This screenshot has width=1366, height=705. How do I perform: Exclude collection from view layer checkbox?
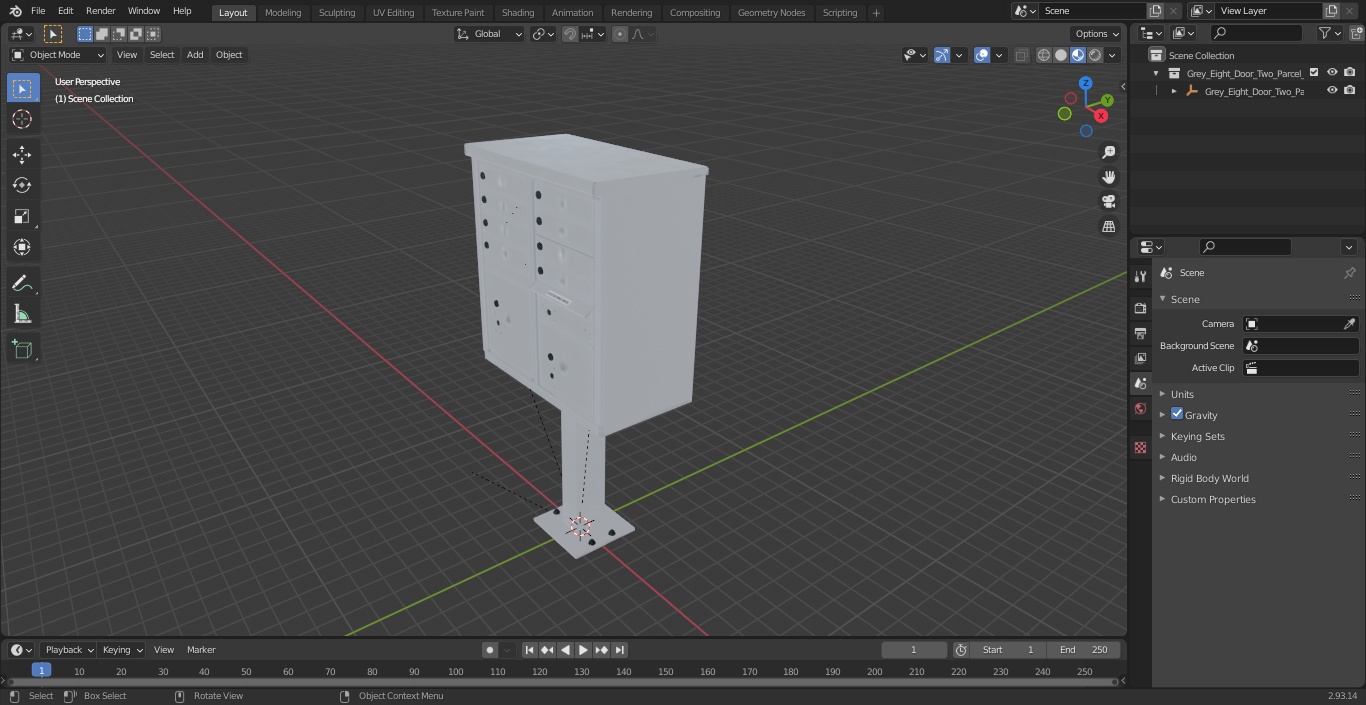pyautogui.click(x=1314, y=73)
